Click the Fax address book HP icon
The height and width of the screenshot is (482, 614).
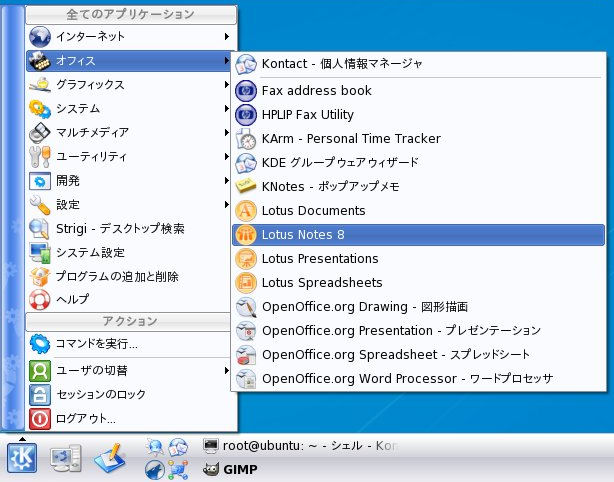(246, 91)
